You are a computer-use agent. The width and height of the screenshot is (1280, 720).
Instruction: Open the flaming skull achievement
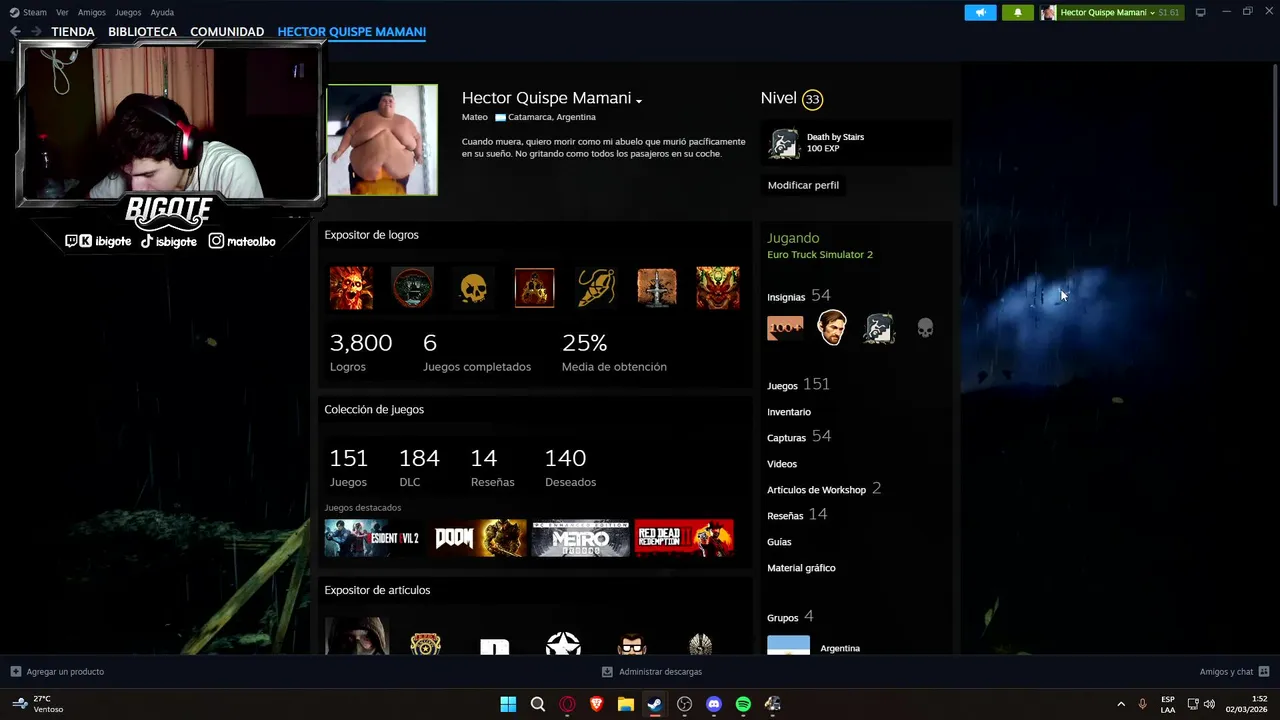(351, 288)
